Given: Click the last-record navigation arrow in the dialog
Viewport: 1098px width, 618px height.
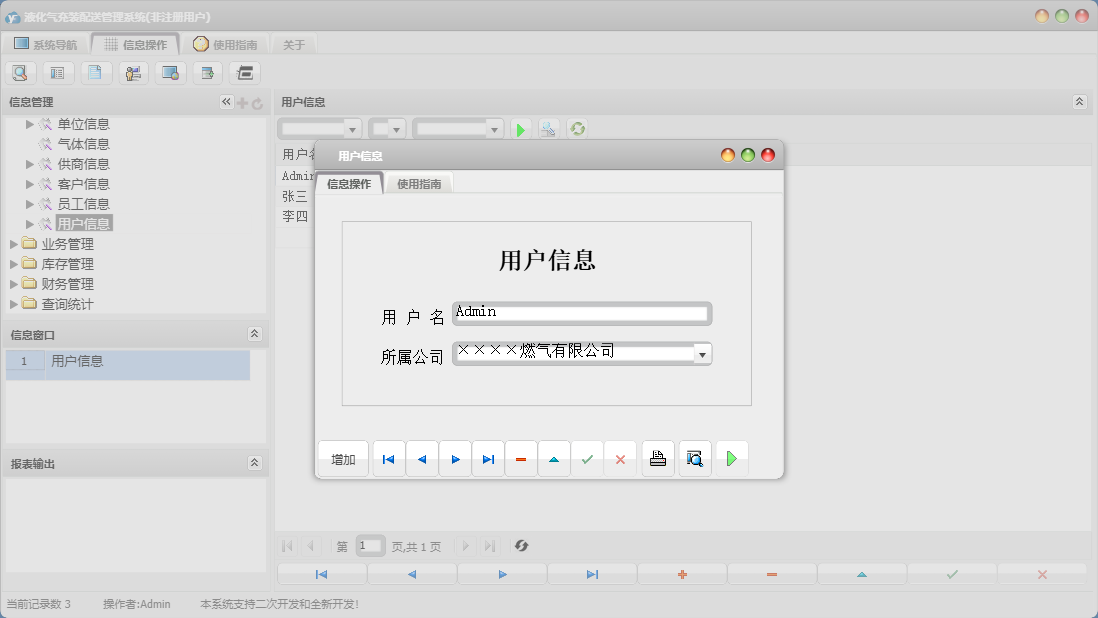Looking at the screenshot, I should point(488,458).
